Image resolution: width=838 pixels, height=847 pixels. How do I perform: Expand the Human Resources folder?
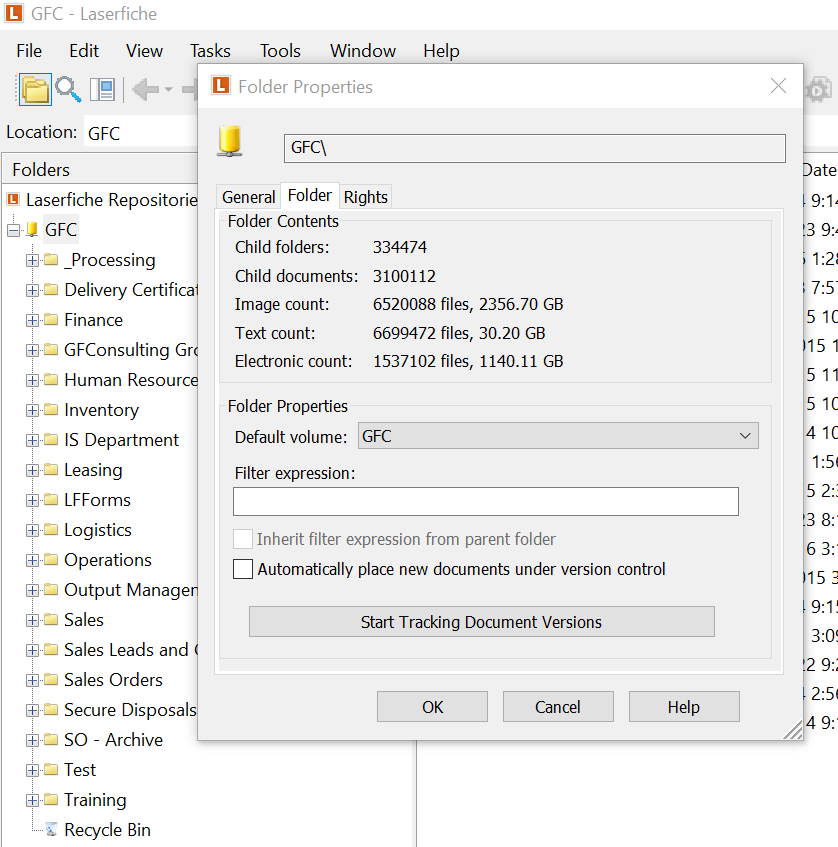pos(32,380)
